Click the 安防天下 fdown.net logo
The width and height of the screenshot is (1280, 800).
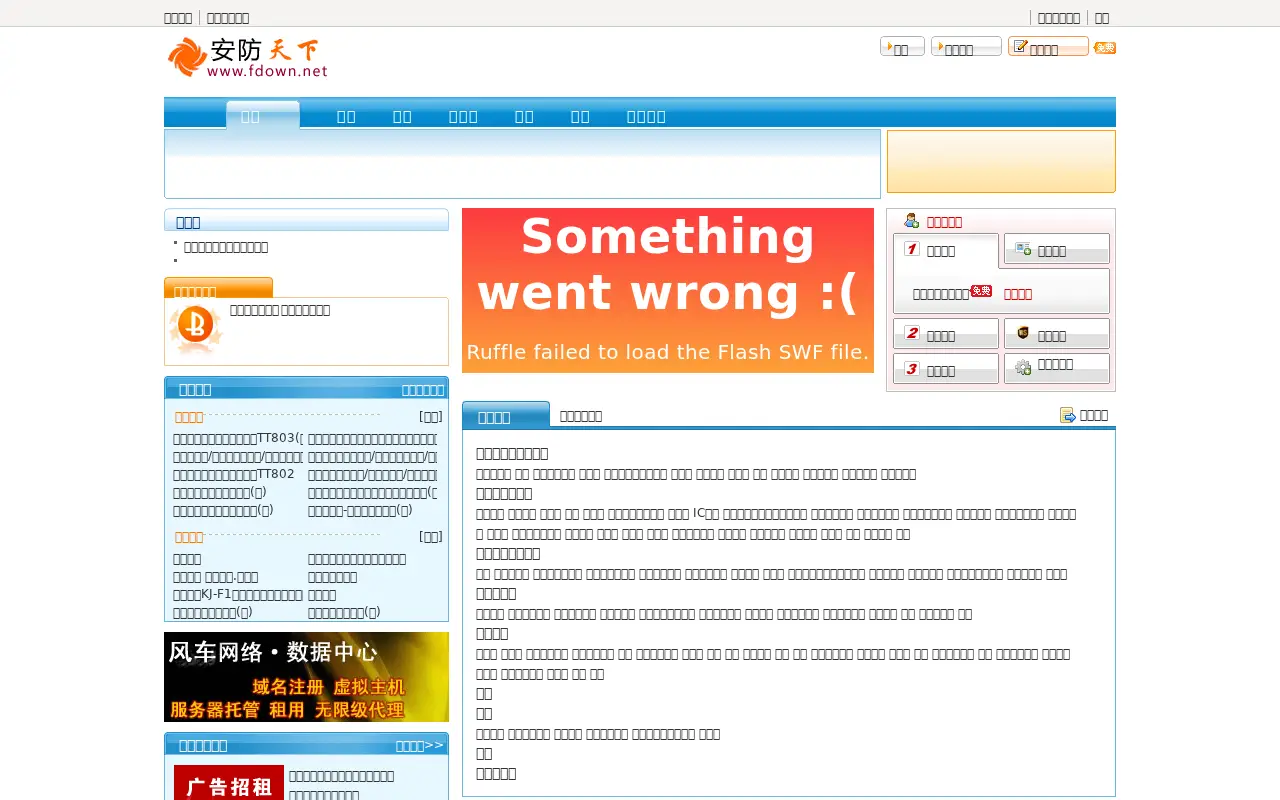[x=247, y=58]
